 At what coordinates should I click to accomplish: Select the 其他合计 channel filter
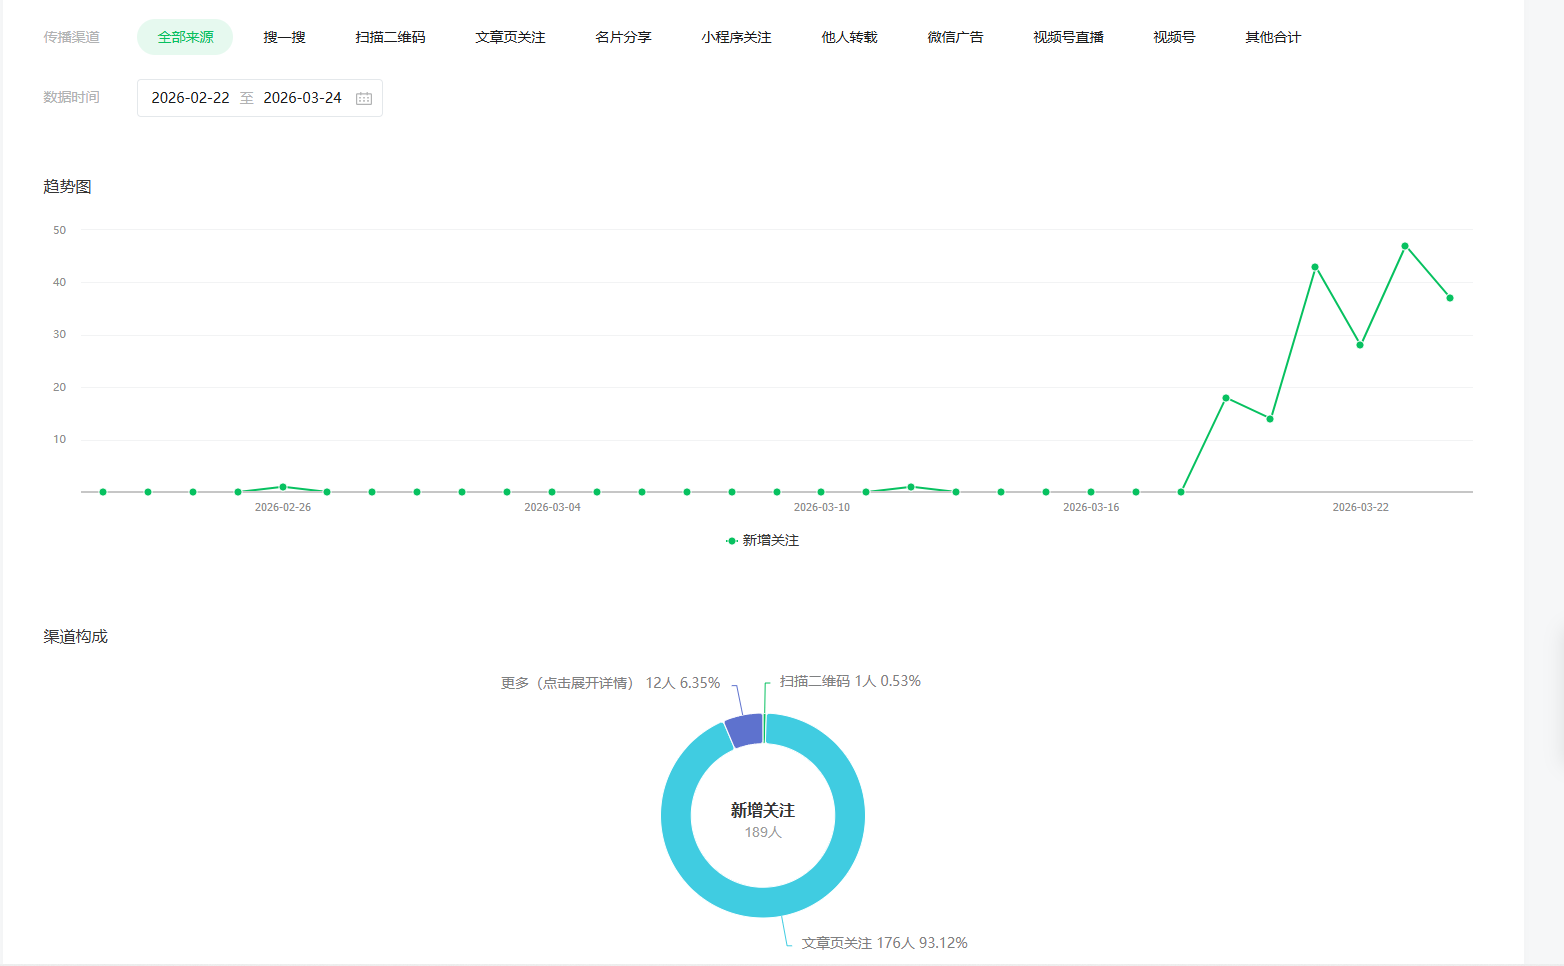click(1272, 37)
